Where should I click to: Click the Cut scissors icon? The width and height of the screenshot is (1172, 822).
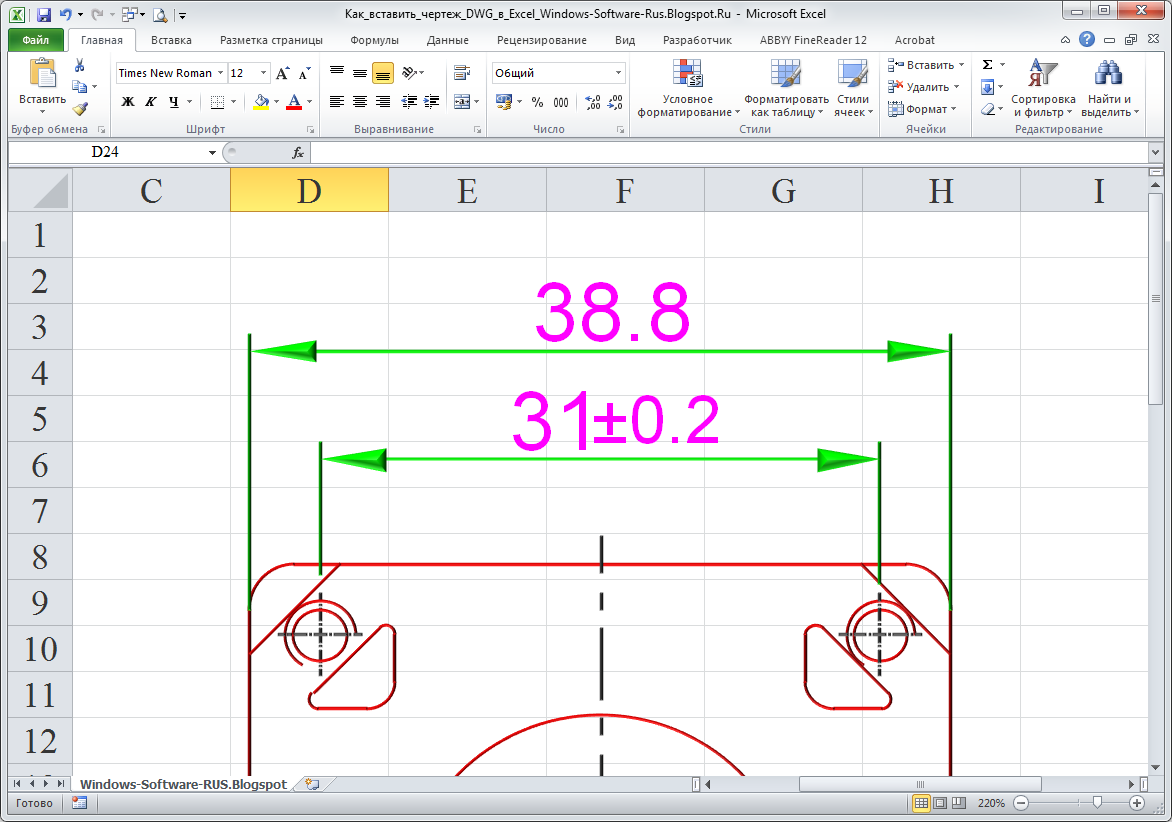point(80,66)
